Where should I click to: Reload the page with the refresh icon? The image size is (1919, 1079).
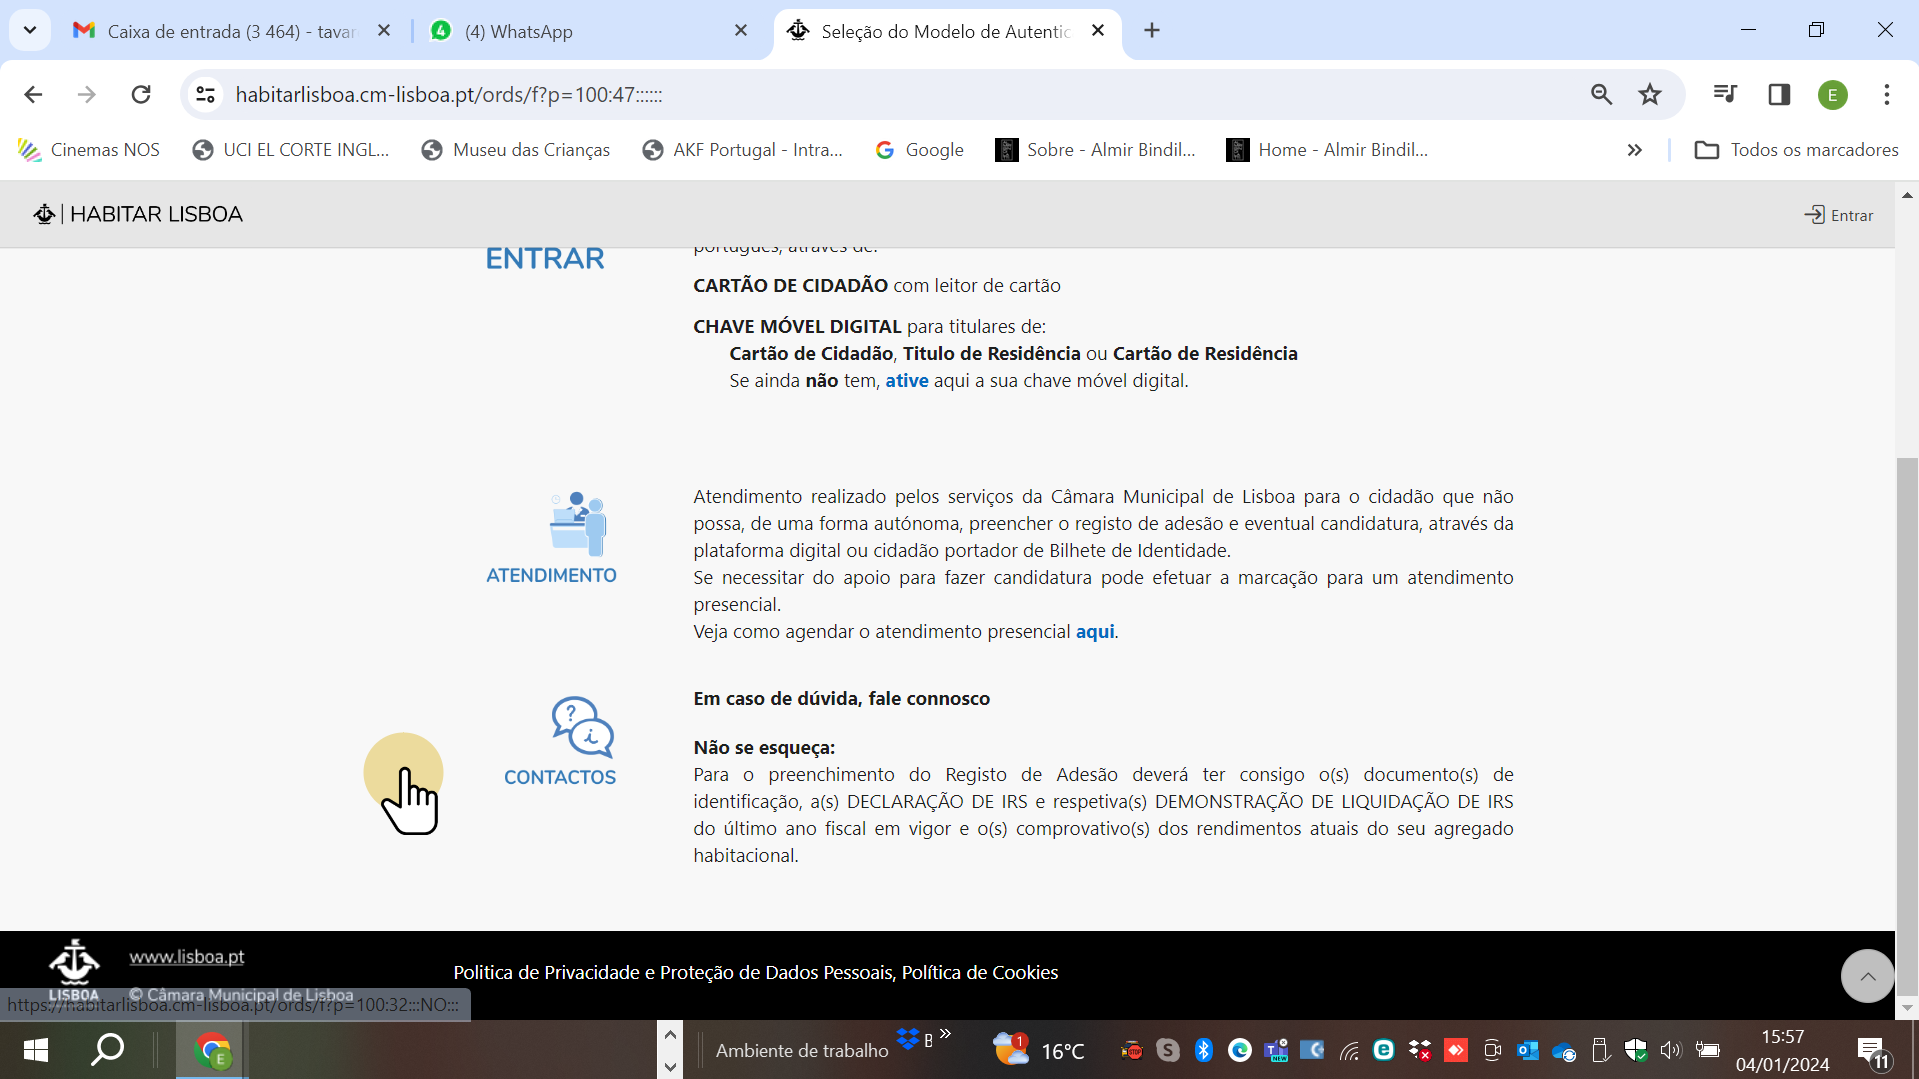pyautogui.click(x=141, y=95)
